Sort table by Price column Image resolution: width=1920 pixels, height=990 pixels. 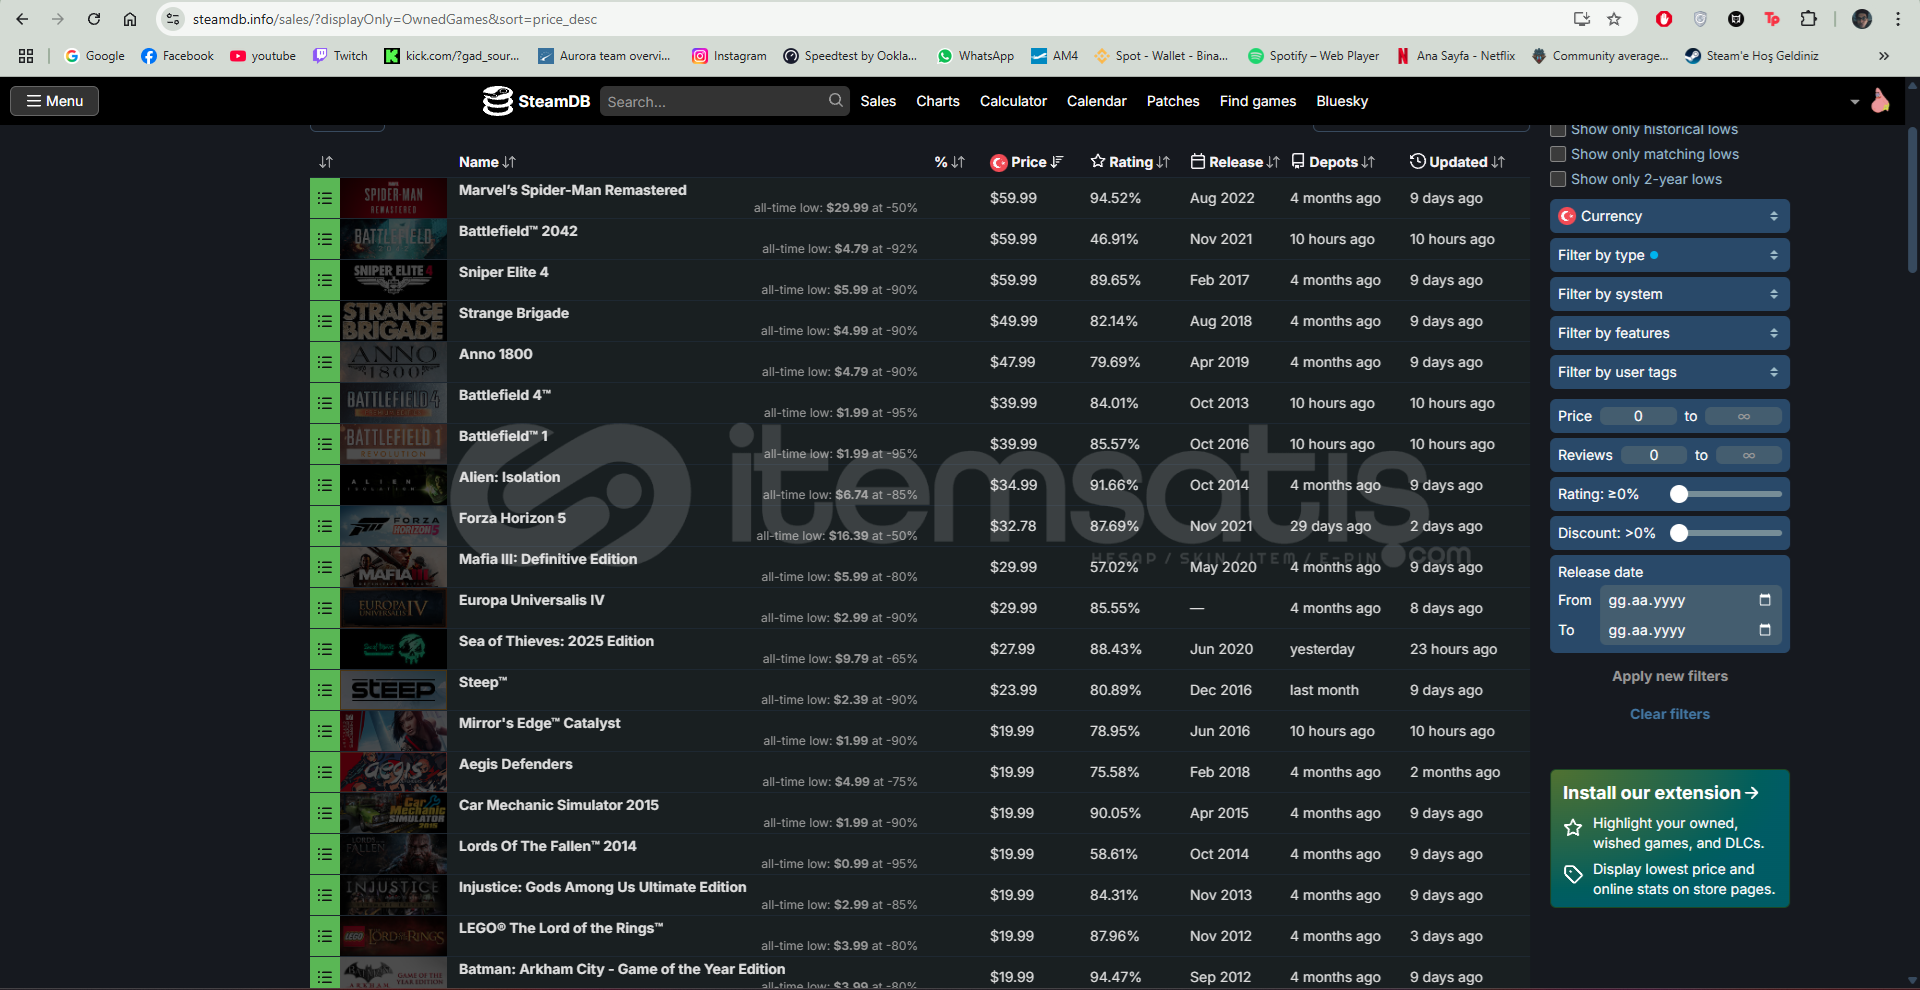point(1027,162)
